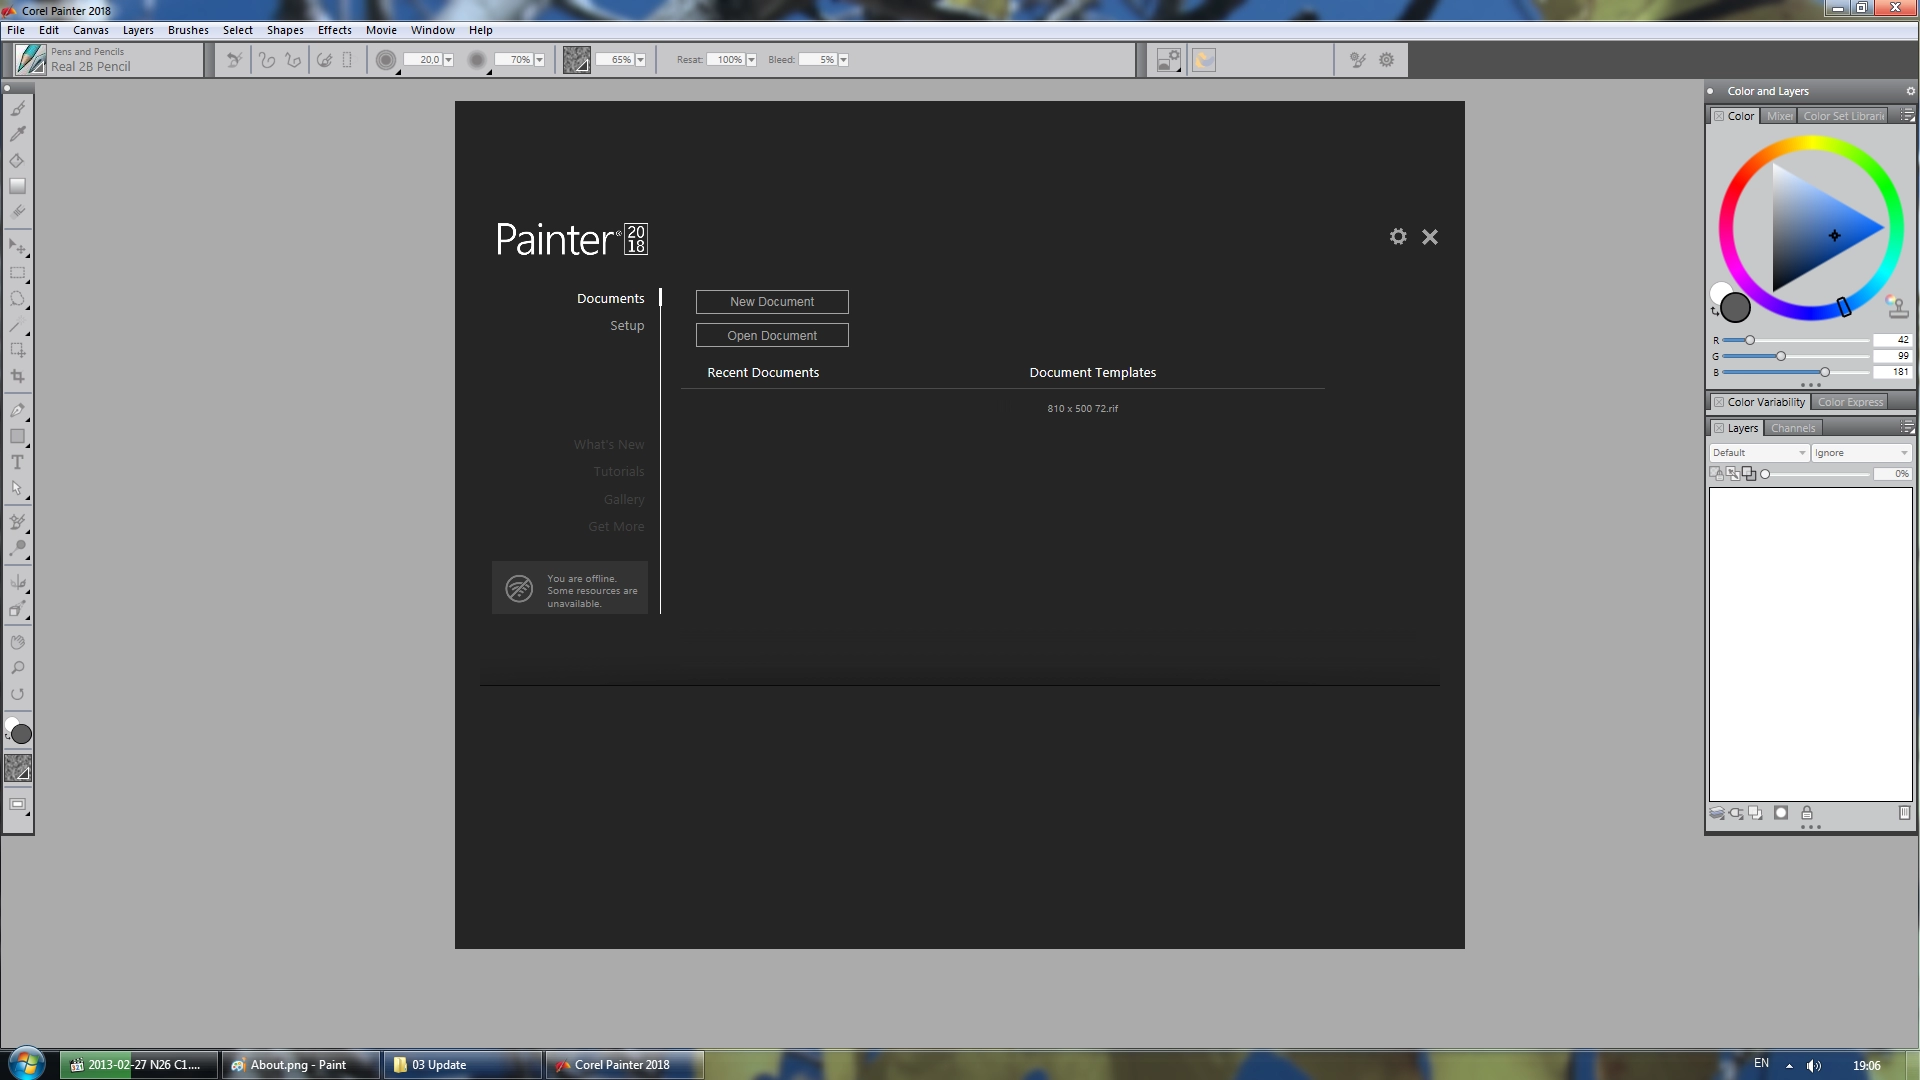Select the Magnifier zoom tool
This screenshot has height=1080, width=1920.
(17, 668)
